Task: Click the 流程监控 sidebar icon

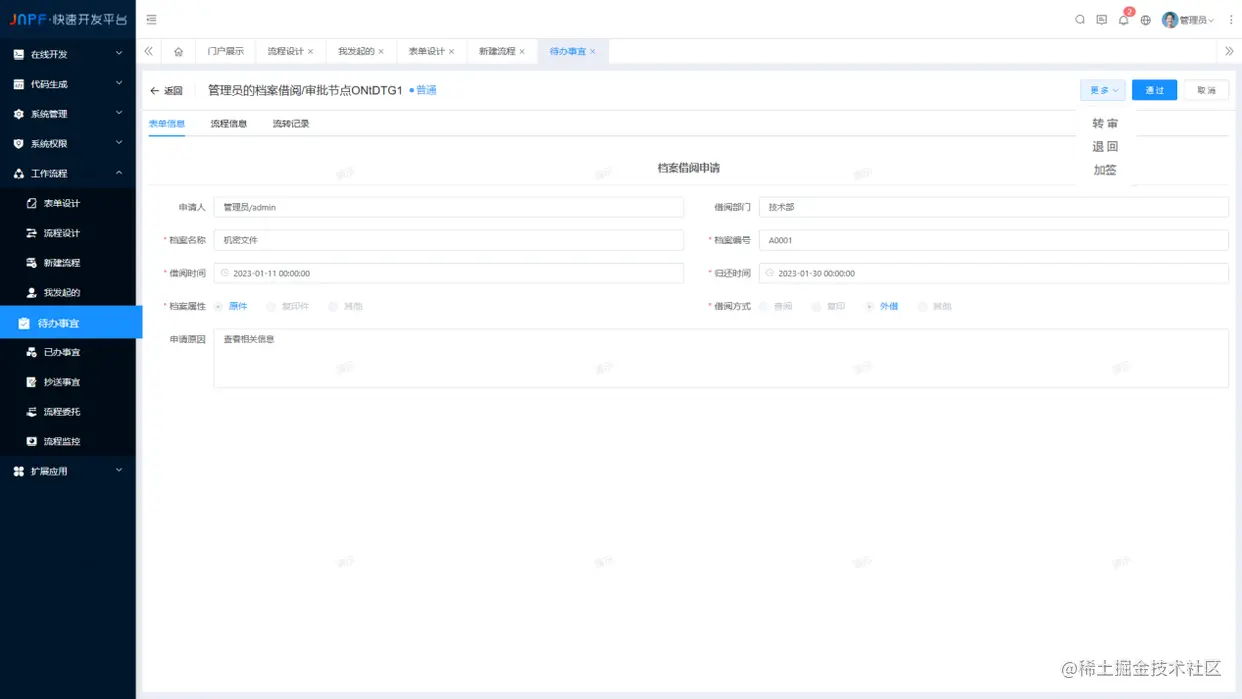Action: click(31, 441)
